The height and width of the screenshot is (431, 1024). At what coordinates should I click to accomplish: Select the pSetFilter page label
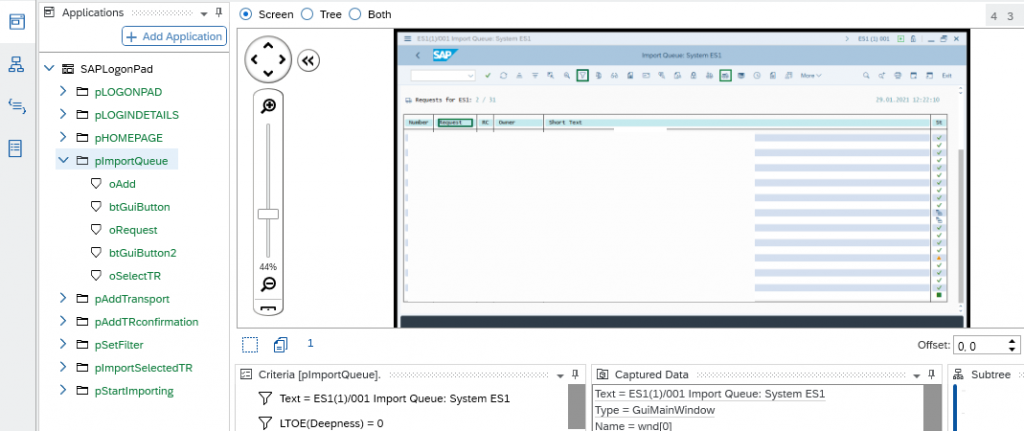pyautogui.click(x=119, y=345)
